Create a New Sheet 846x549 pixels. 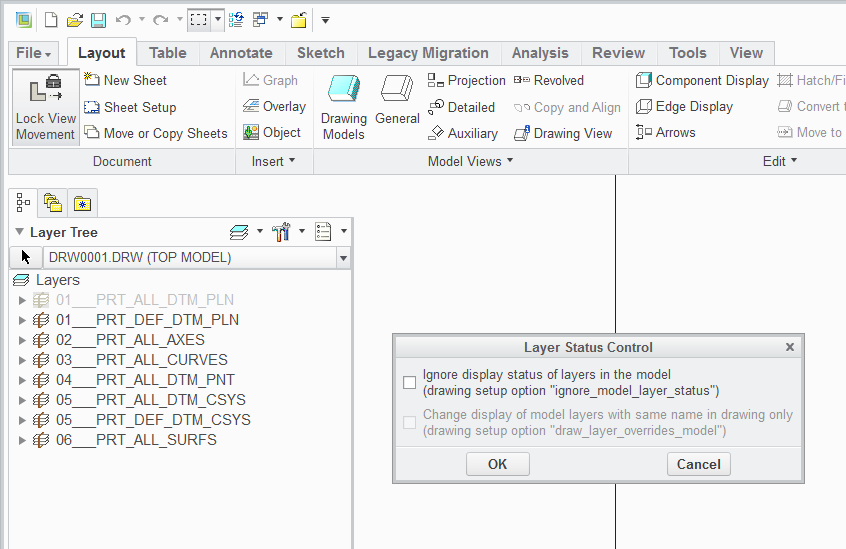pyautogui.click(x=125, y=80)
